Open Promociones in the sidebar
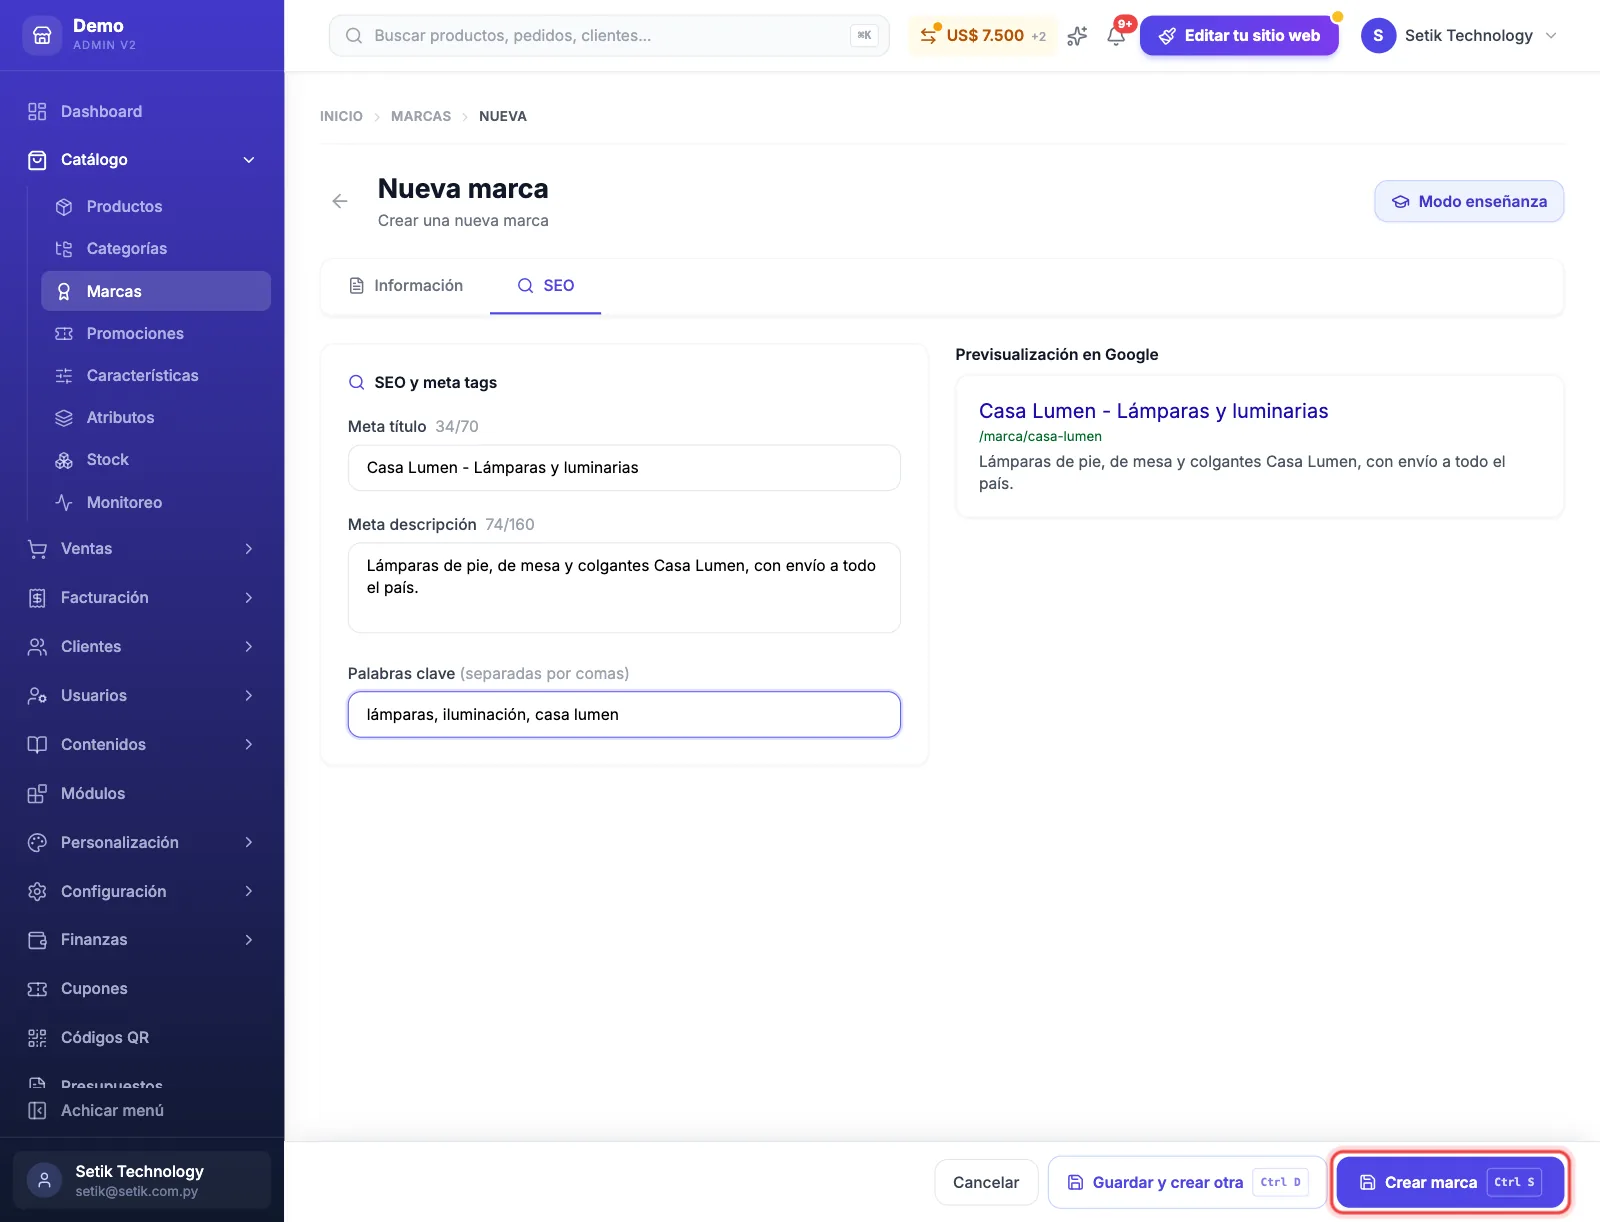The width and height of the screenshot is (1600, 1222). [x=156, y=333]
